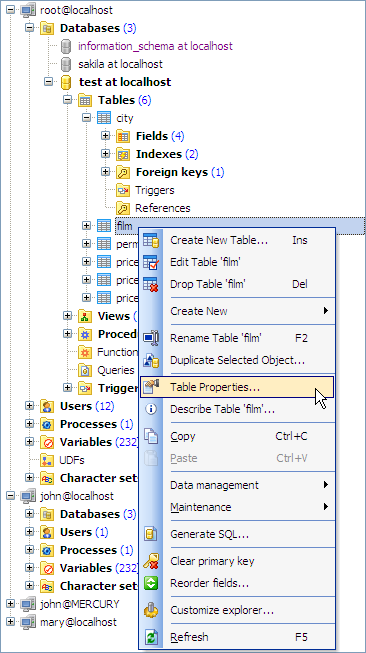This screenshot has width=366, height=653.
Task: Select the 'sakila at localhost' tree row
Action: 120,64
